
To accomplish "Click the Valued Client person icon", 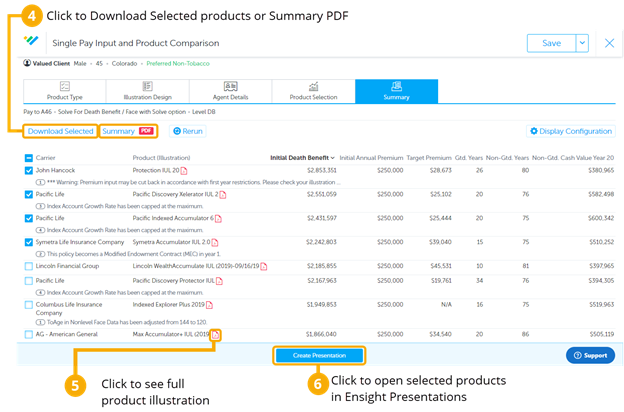I will pos(27,63).
